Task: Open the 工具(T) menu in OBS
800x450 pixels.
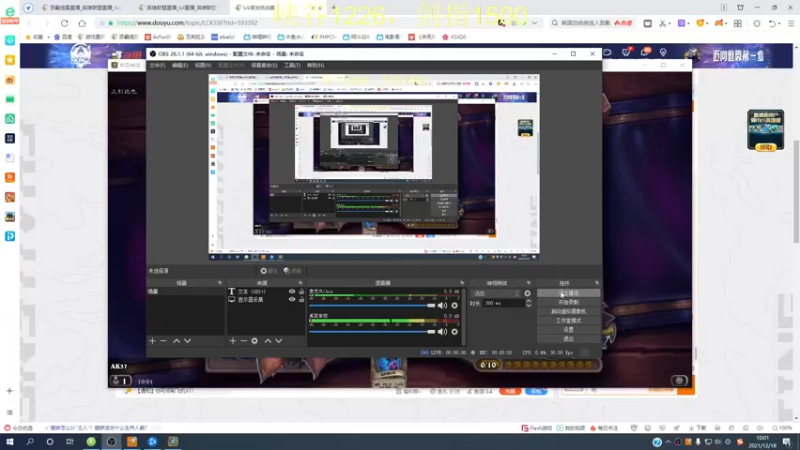Action: [292, 65]
